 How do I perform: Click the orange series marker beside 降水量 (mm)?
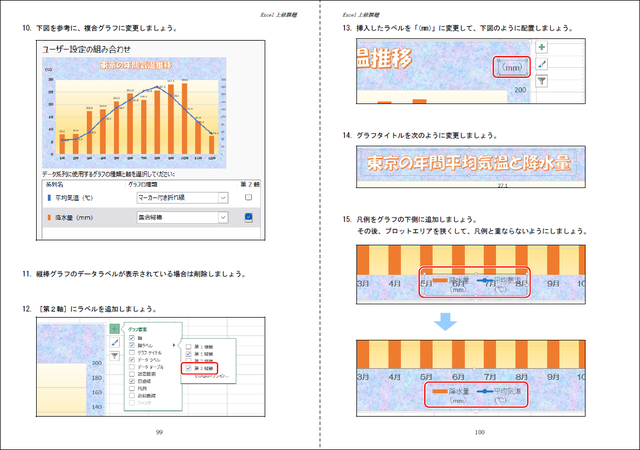[49, 217]
